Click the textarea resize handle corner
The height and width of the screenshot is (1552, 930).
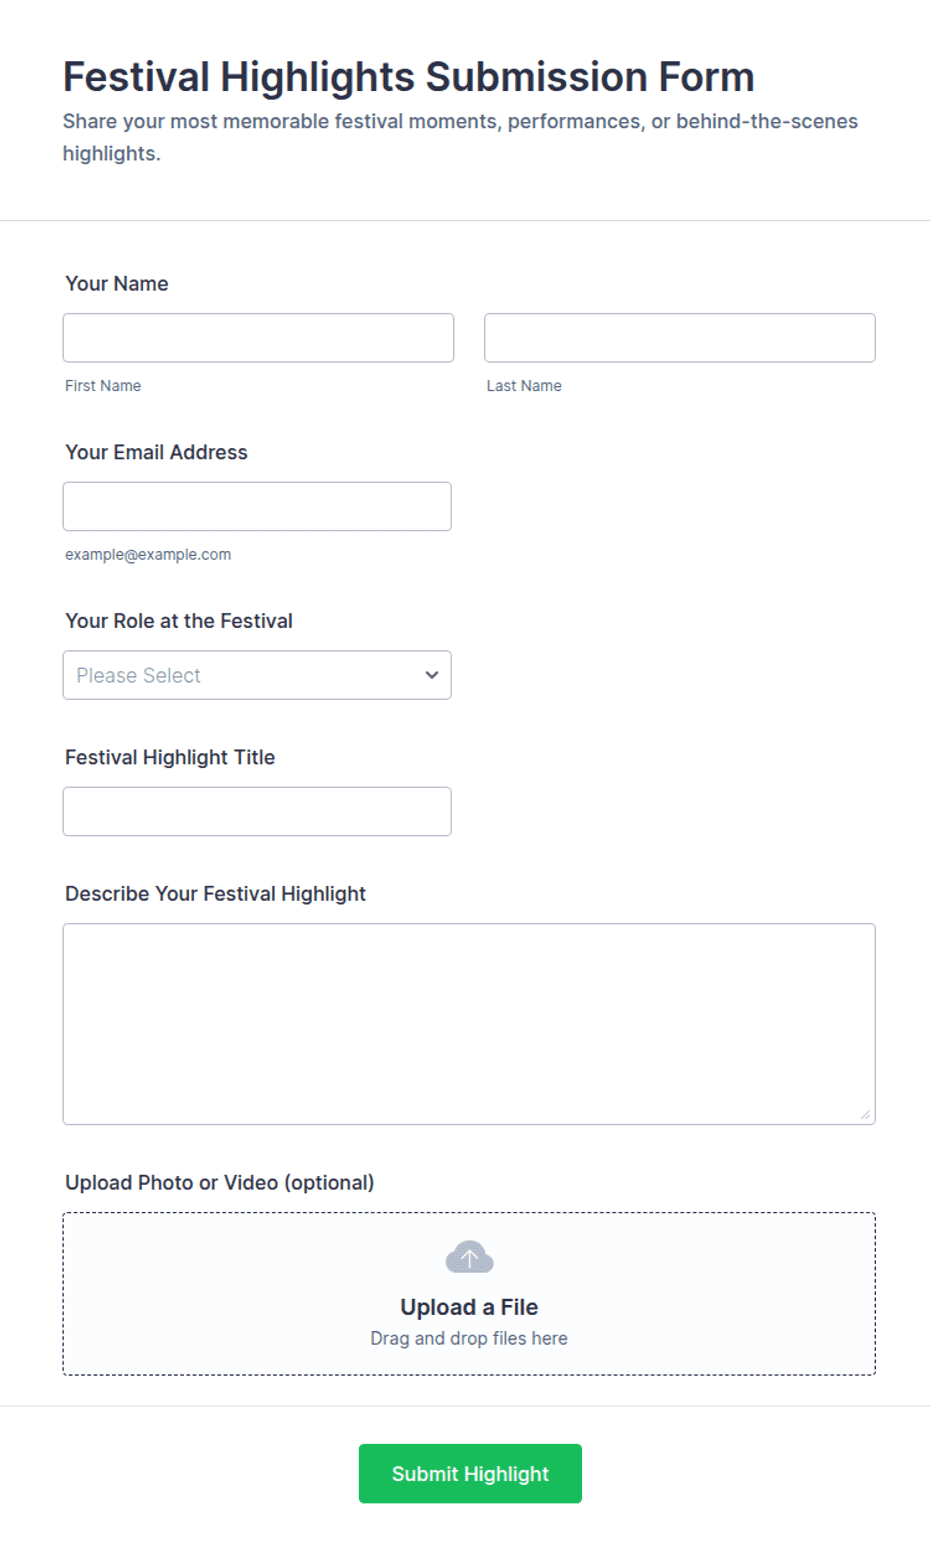[865, 1114]
